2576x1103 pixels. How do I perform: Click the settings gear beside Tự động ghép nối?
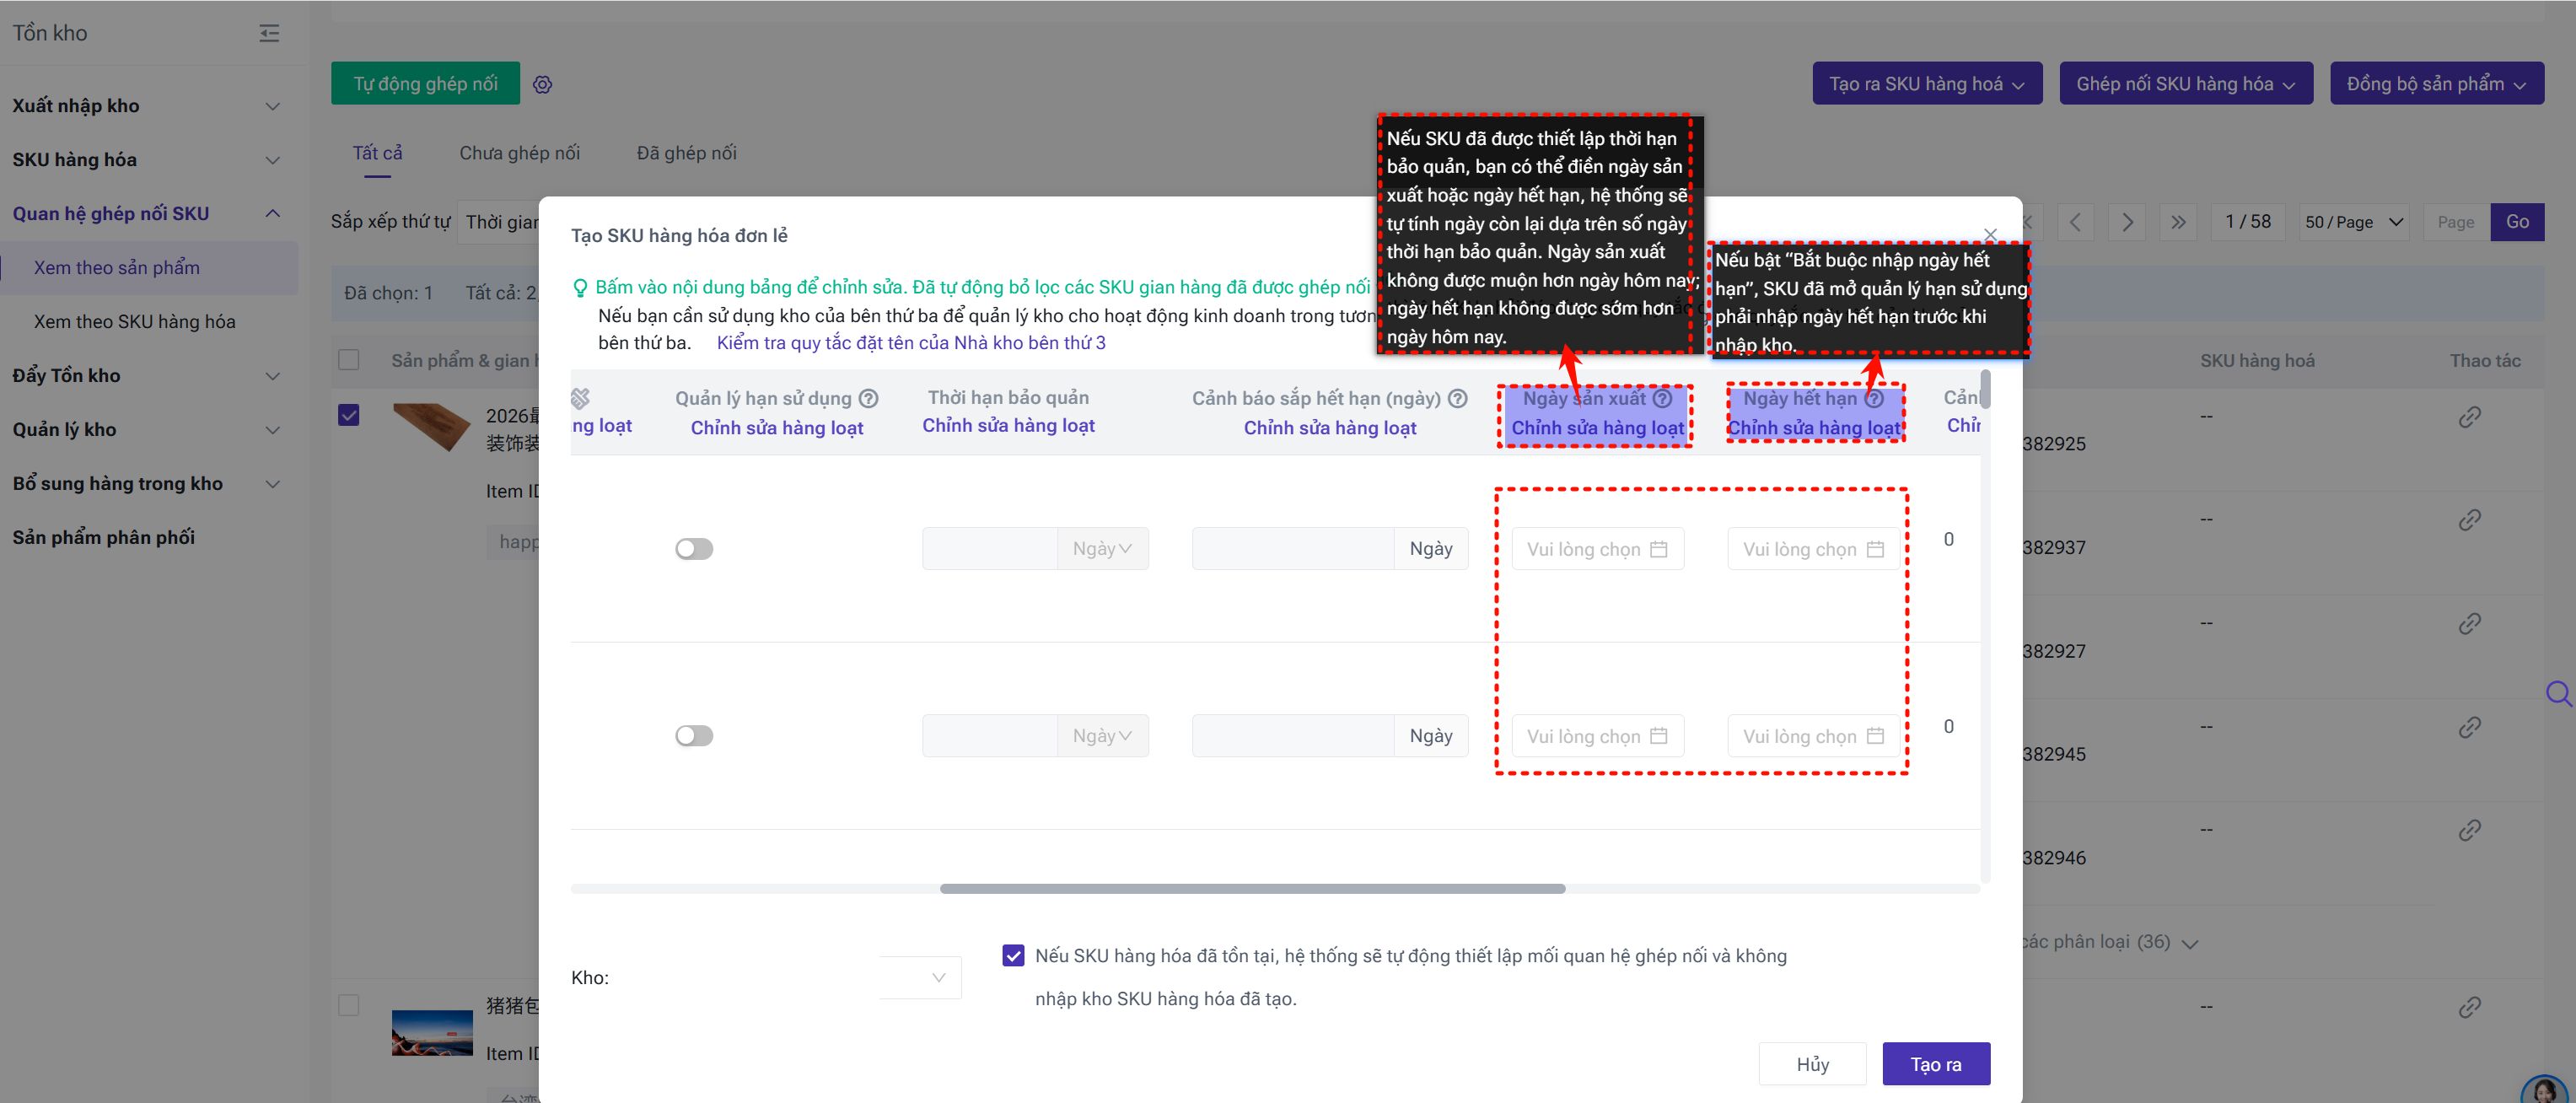542,85
